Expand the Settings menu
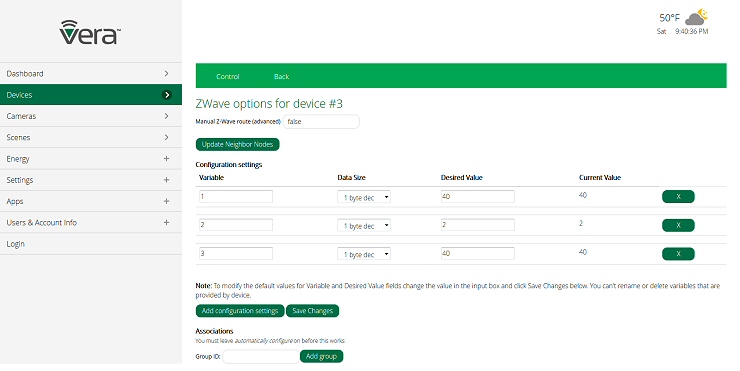The height and width of the screenshot is (371, 740). [x=91, y=180]
